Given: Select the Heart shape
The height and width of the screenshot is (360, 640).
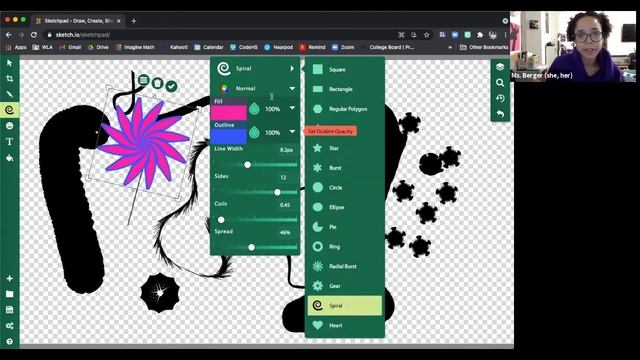Looking at the screenshot, I should (x=345, y=325).
